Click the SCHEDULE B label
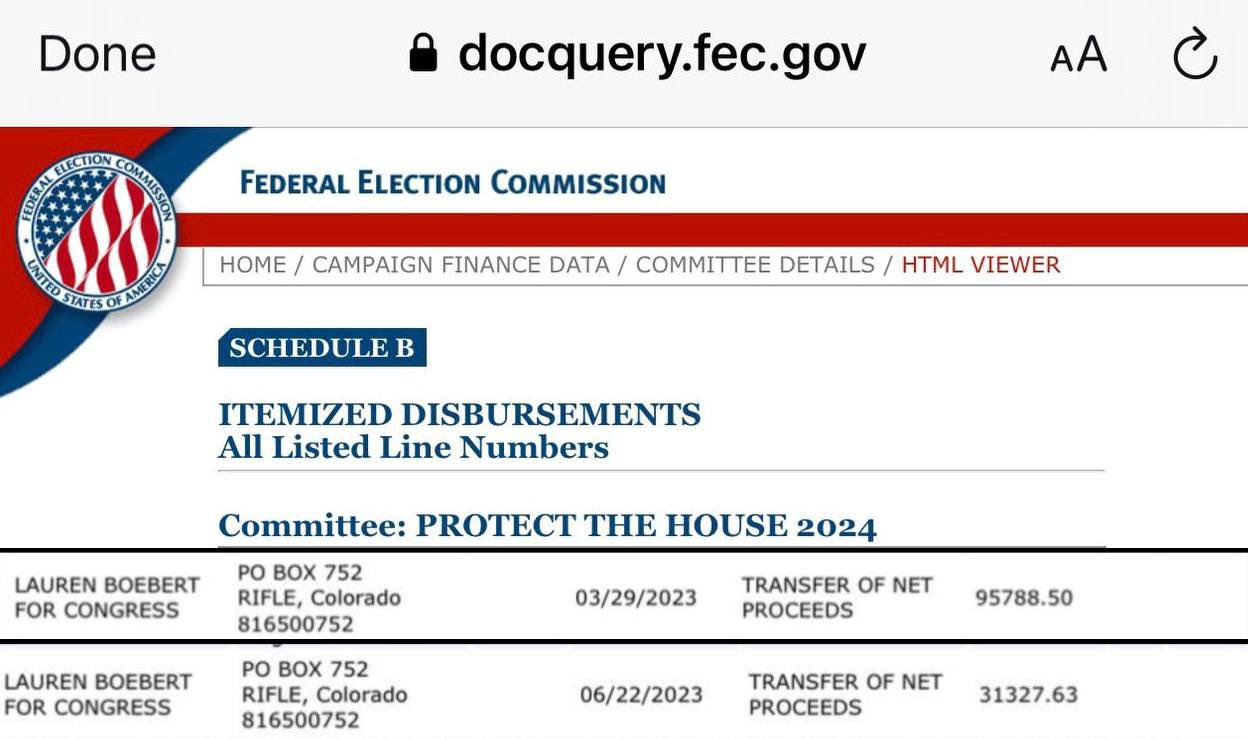The height and width of the screenshot is (739, 1248). [x=321, y=347]
